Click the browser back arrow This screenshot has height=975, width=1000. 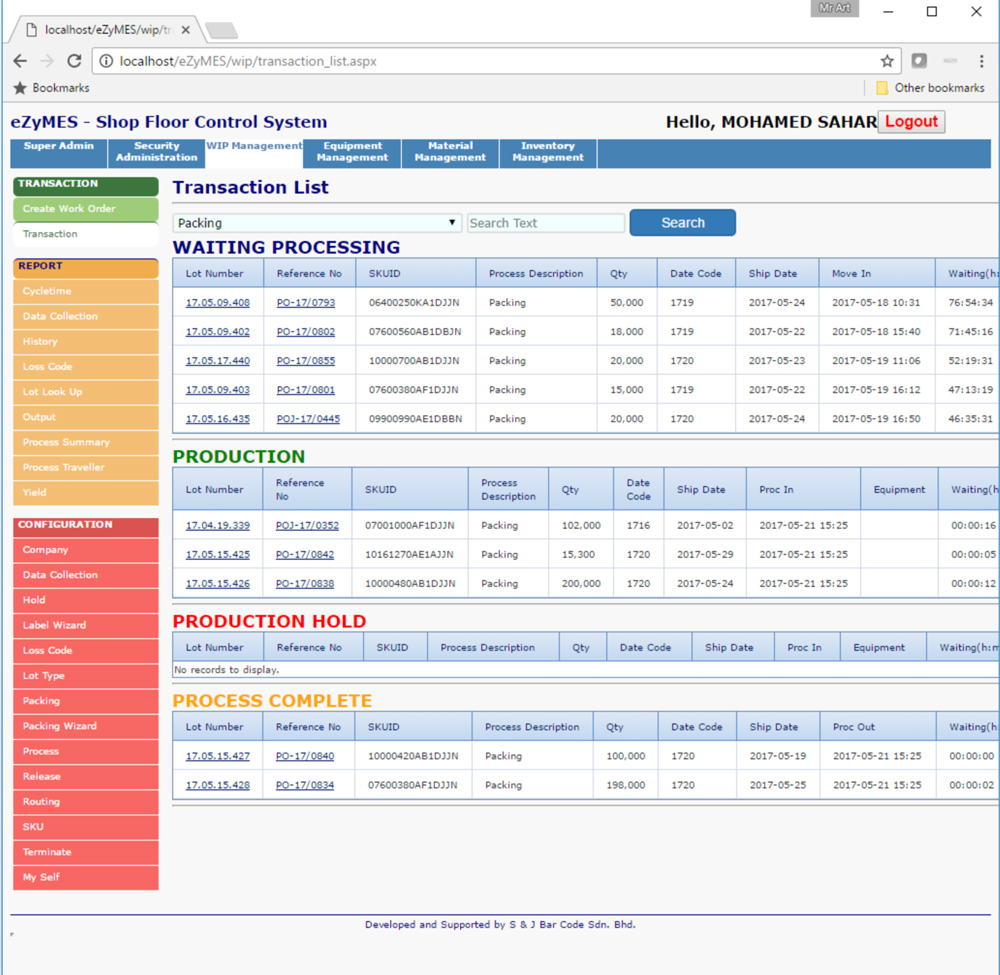coord(20,61)
